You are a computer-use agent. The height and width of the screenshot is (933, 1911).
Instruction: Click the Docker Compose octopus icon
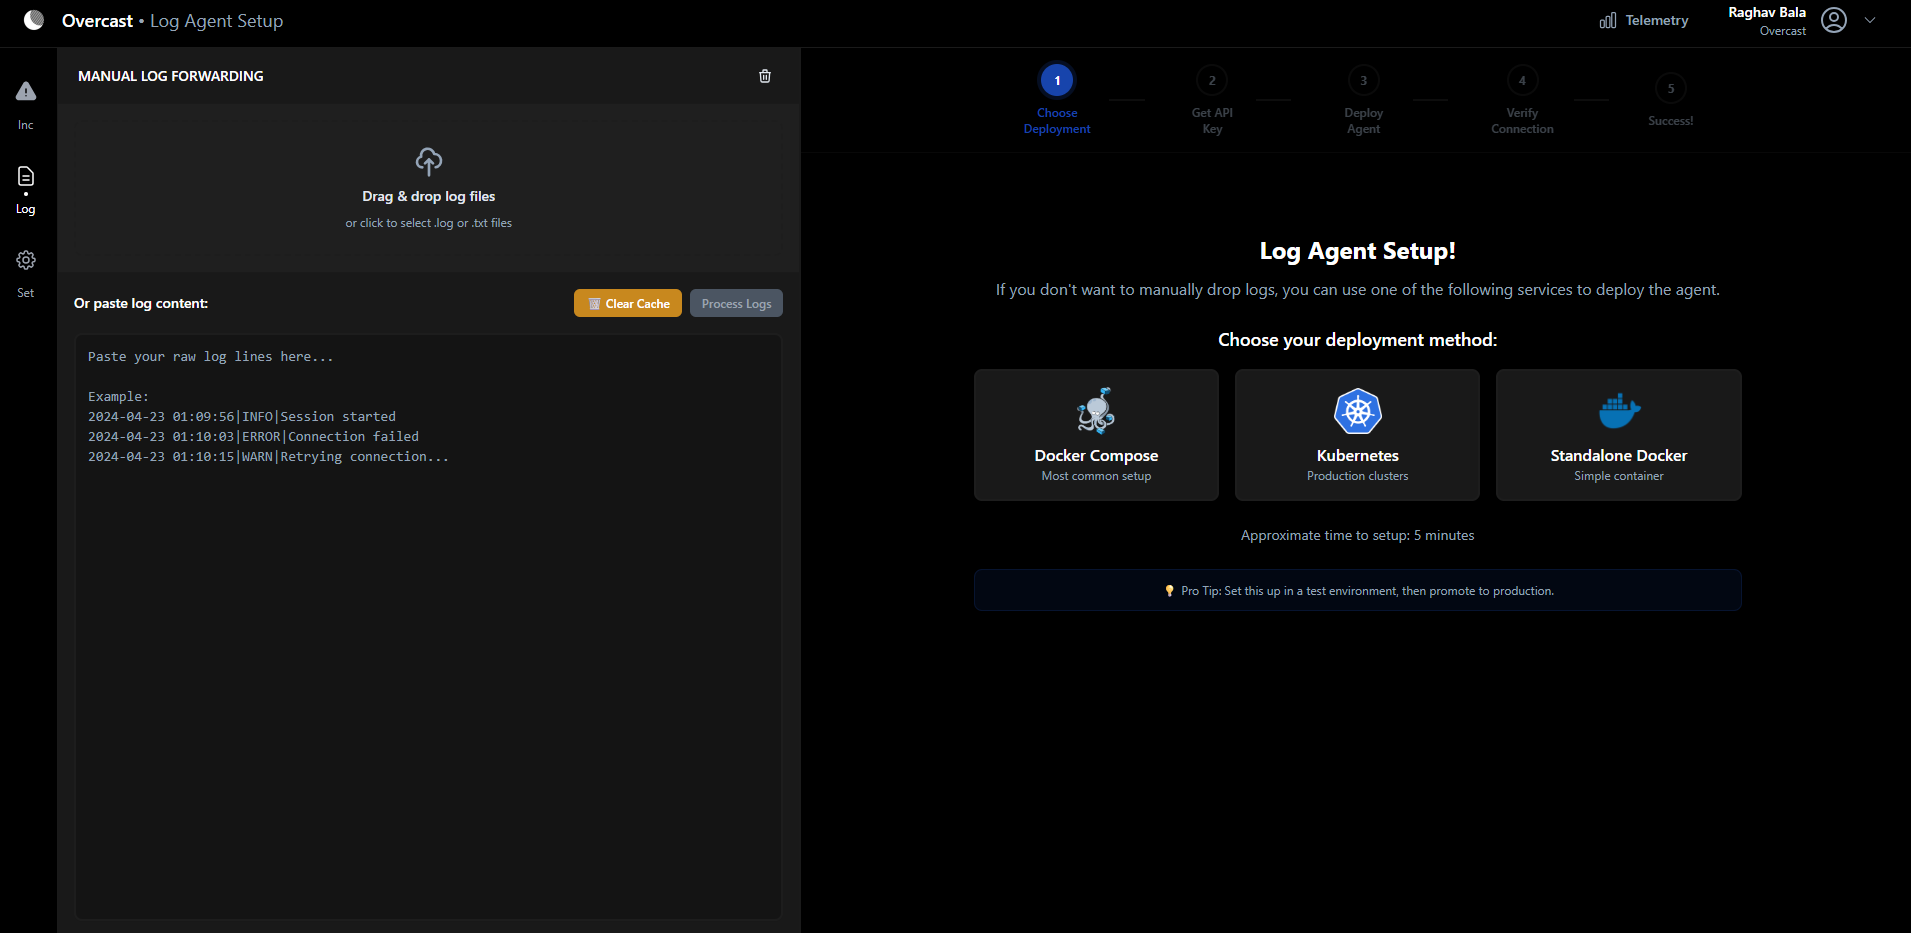(1096, 410)
